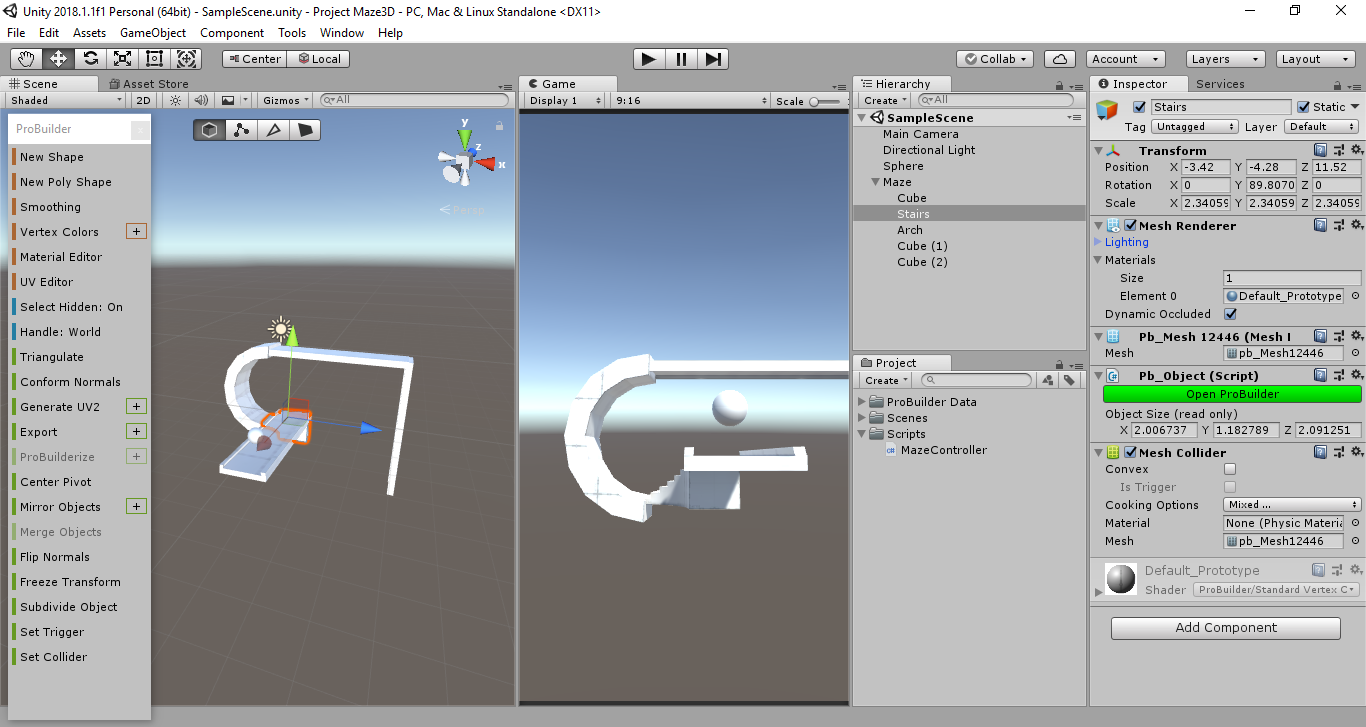Click the game view Scale slider

coord(825,101)
